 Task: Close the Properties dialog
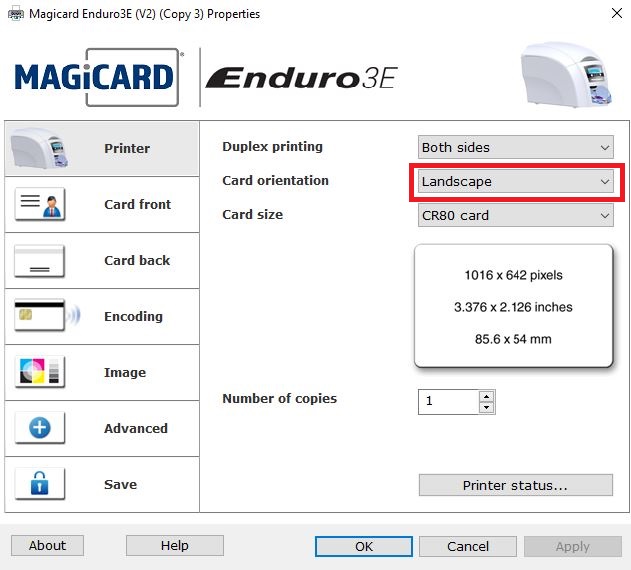click(617, 13)
